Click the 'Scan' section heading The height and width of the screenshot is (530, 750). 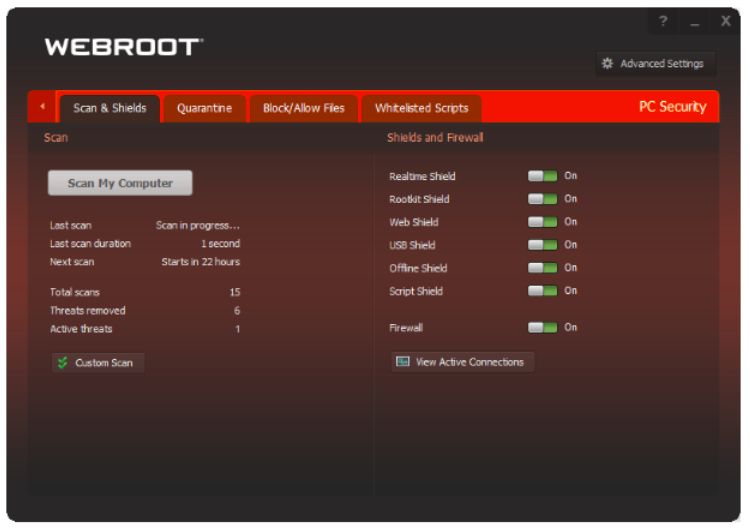pyautogui.click(x=56, y=138)
